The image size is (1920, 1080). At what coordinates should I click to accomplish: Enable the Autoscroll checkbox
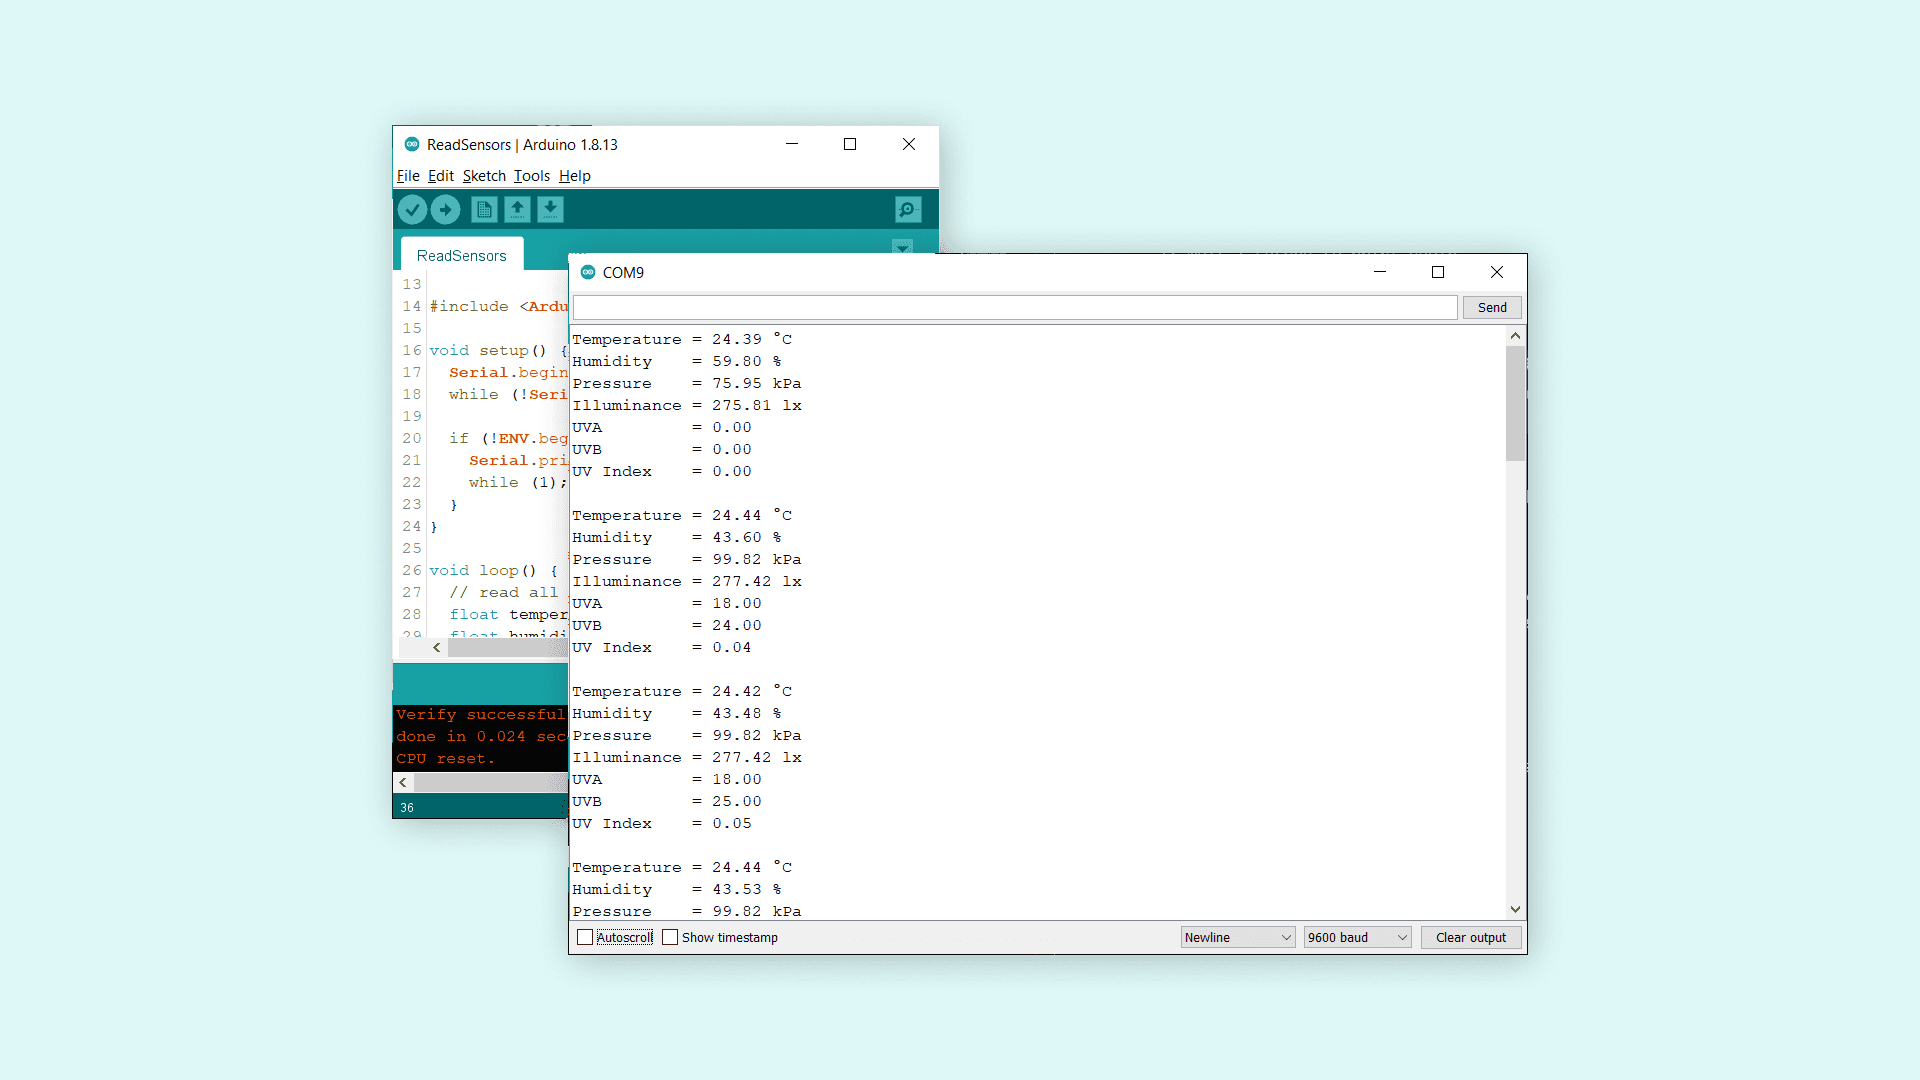pyautogui.click(x=585, y=937)
